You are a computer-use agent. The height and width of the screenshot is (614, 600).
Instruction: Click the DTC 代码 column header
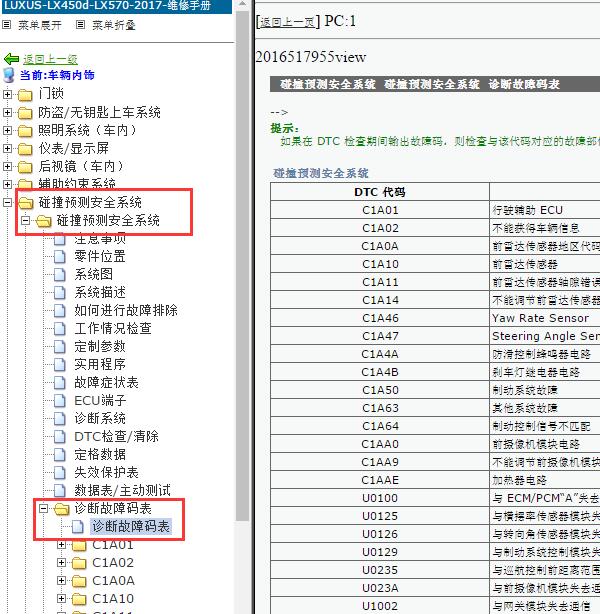coord(380,192)
